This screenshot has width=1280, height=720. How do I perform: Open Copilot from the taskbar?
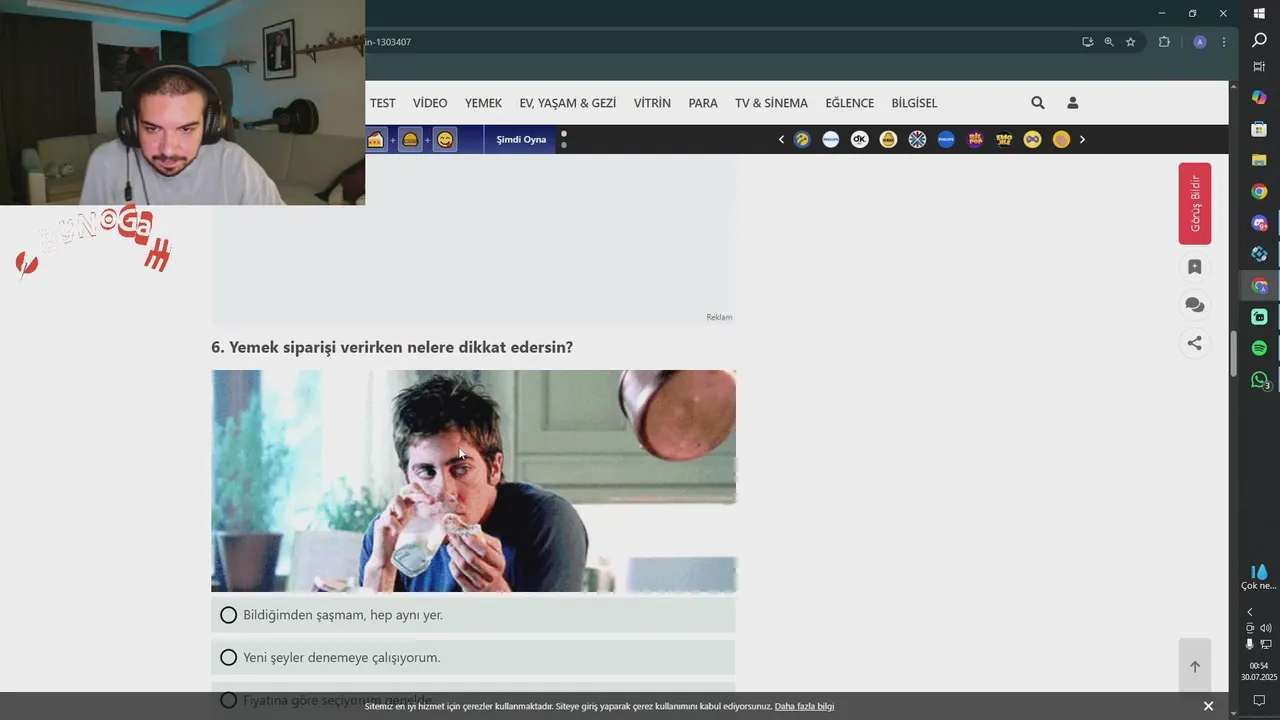[1259, 97]
